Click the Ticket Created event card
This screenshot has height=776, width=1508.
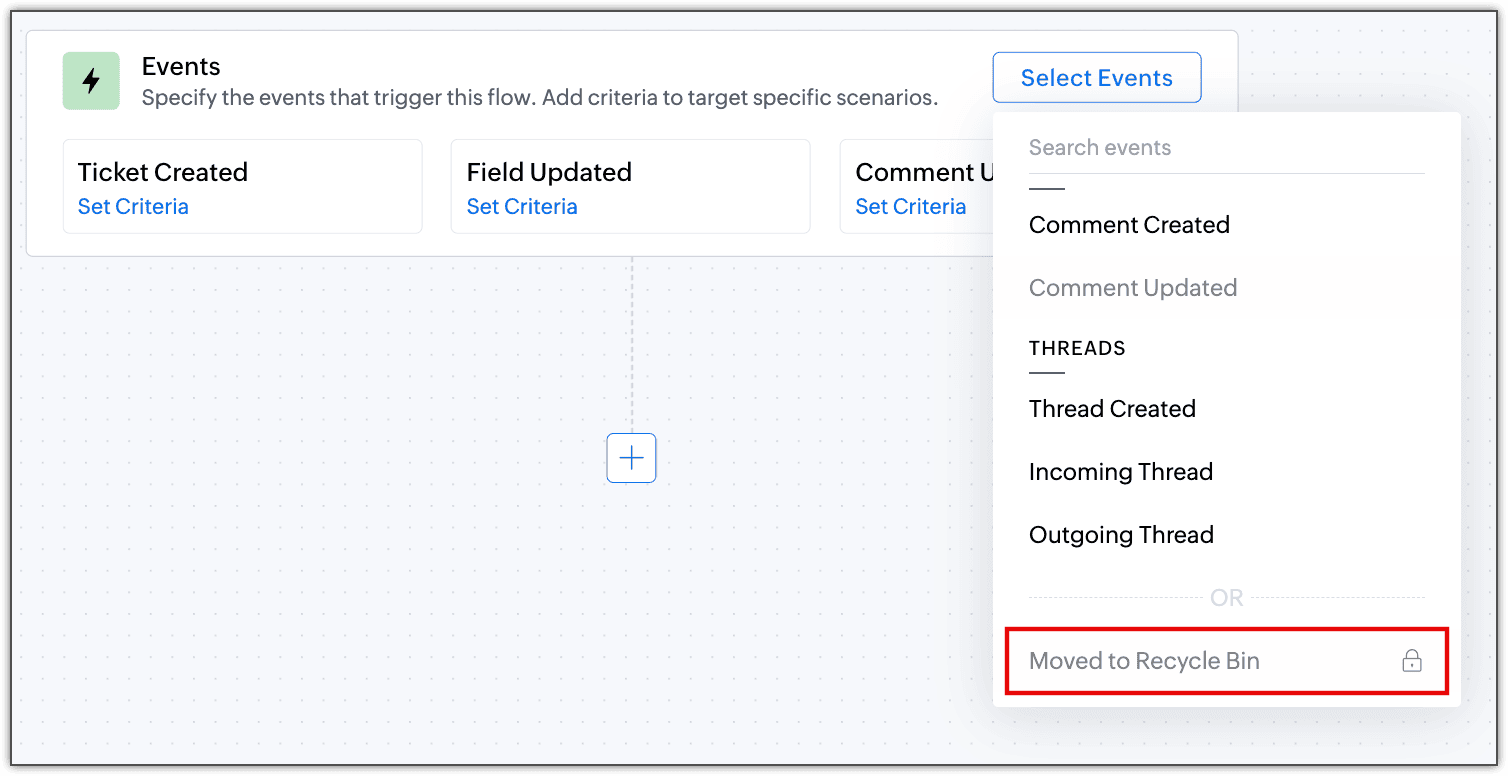tap(242, 187)
